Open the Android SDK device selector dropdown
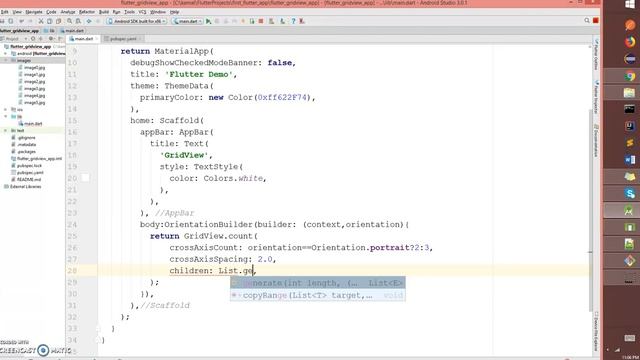 pyautogui.click(x=136, y=21)
